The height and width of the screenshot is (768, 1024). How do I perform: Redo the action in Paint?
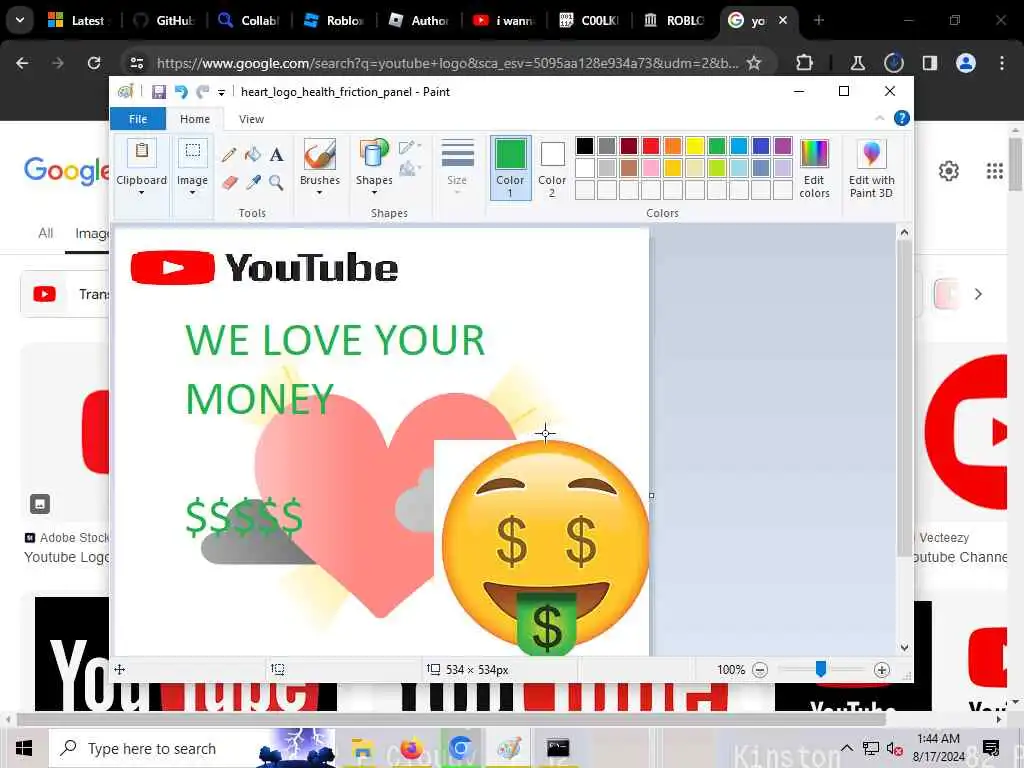coord(203,92)
